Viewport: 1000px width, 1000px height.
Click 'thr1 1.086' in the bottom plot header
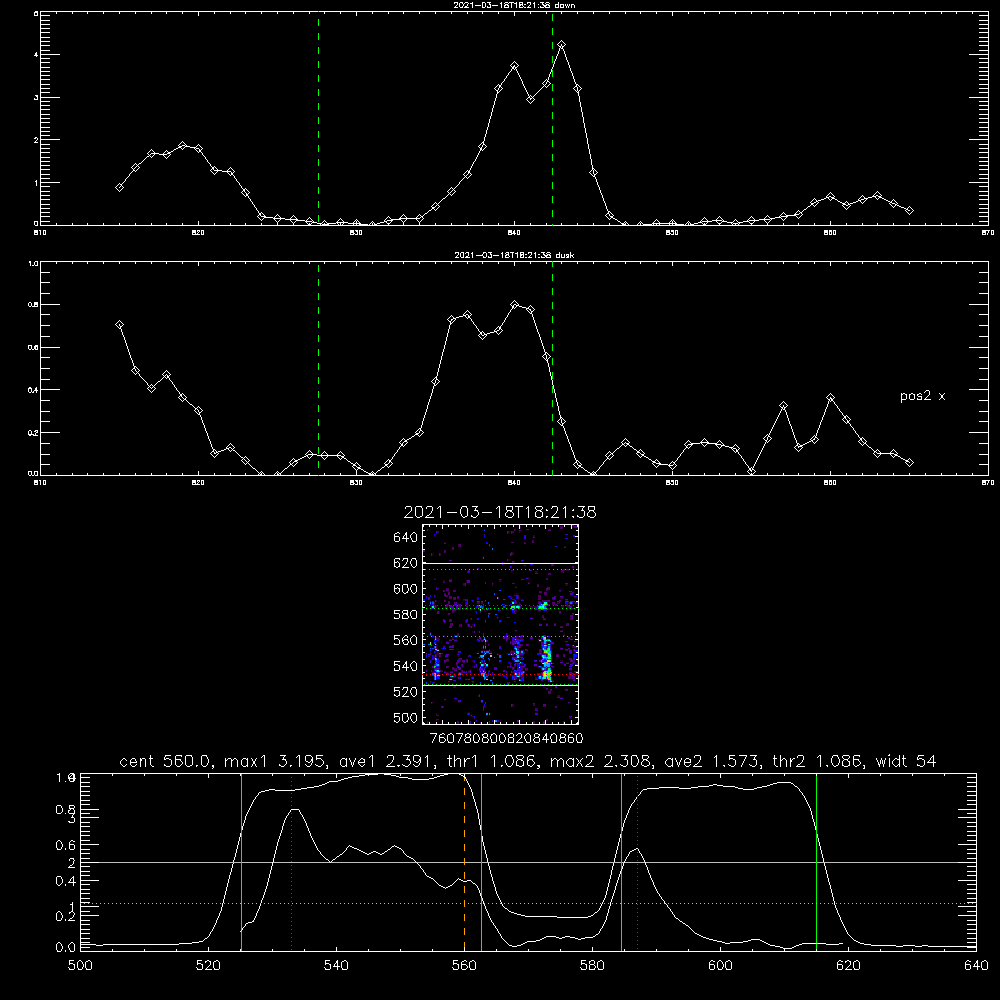click(x=493, y=761)
